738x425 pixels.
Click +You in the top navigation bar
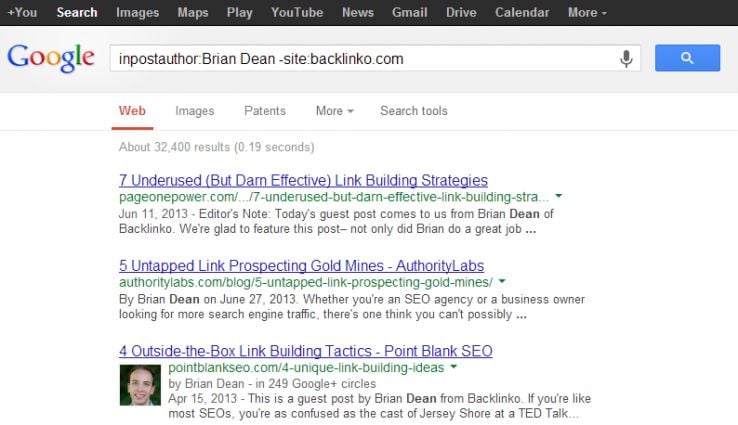23,13
